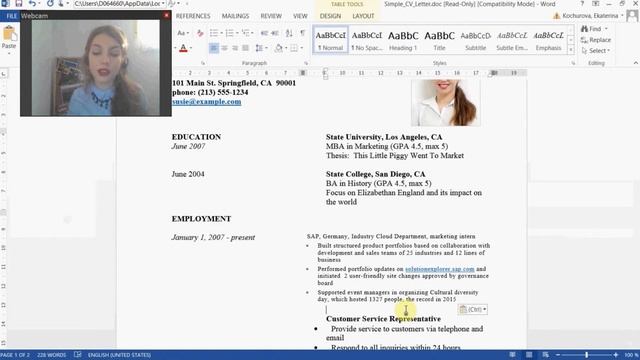This screenshot has width=640, height=360.
Task: Expand the Styles gallery More arrow
Action: pos(571,50)
